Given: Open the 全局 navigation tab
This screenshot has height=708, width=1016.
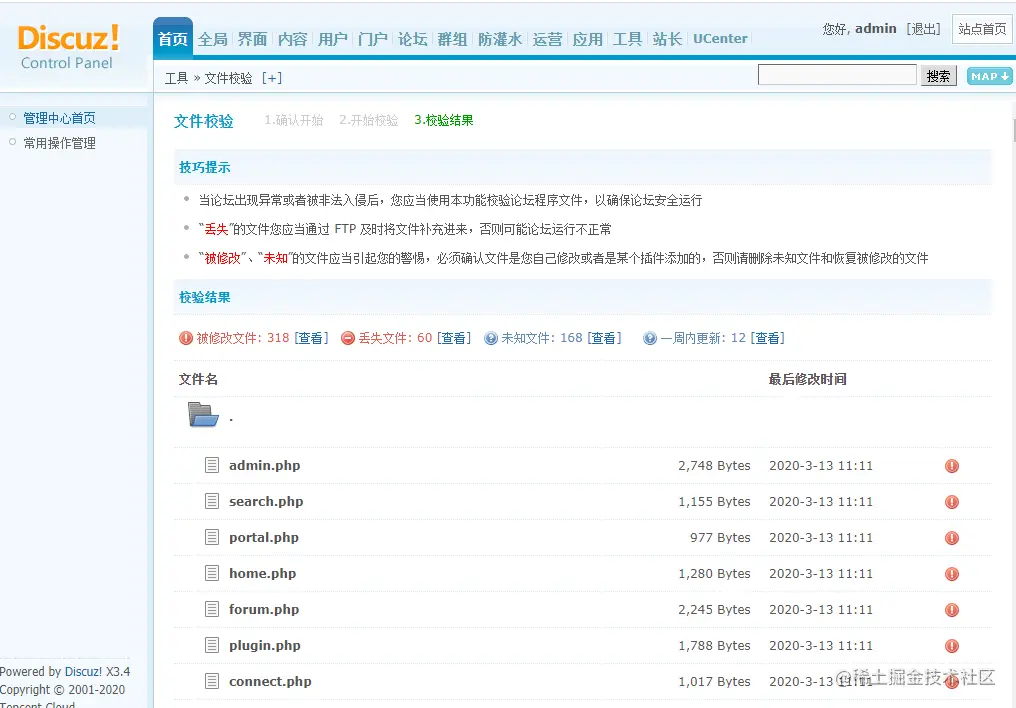Looking at the screenshot, I should tap(213, 40).
